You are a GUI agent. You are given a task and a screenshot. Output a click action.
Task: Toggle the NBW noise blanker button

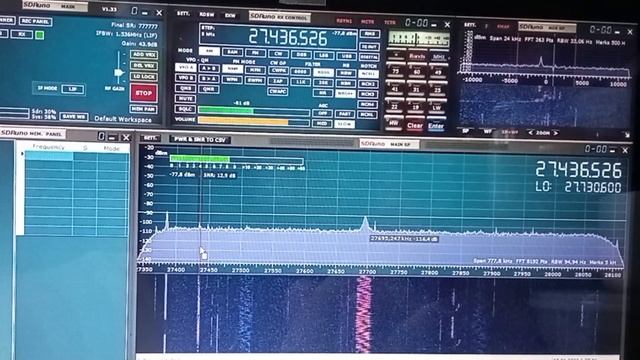[346, 73]
